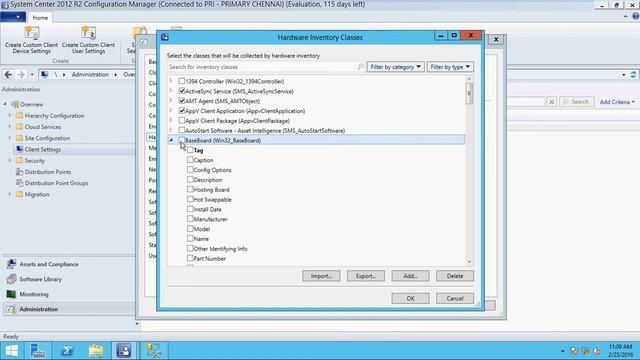Click Create Custom Client Device Settings icon
This screenshot has height=360, width=640.
(x=31, y=33)
